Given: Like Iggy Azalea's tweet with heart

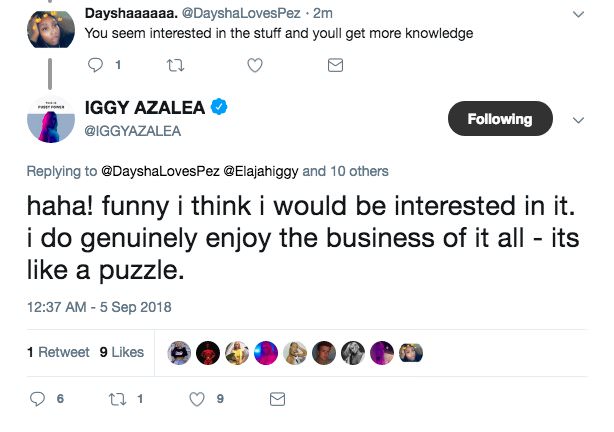Looking at the screenshot, I should [197, 398].
